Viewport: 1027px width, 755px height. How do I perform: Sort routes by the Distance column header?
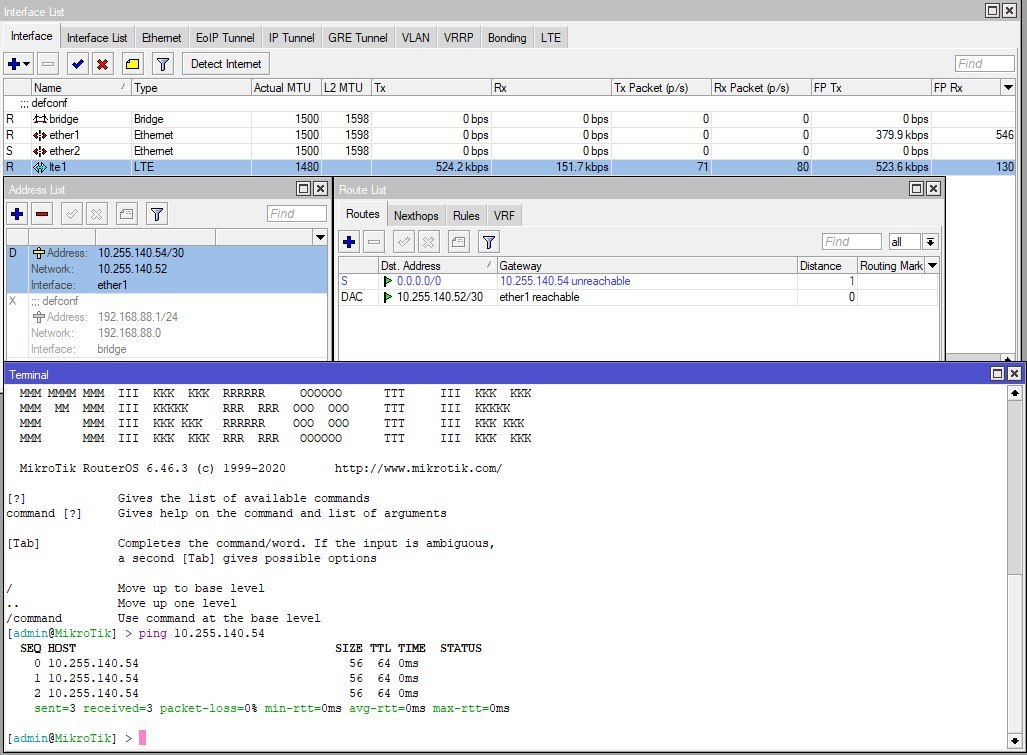(827, 265)
